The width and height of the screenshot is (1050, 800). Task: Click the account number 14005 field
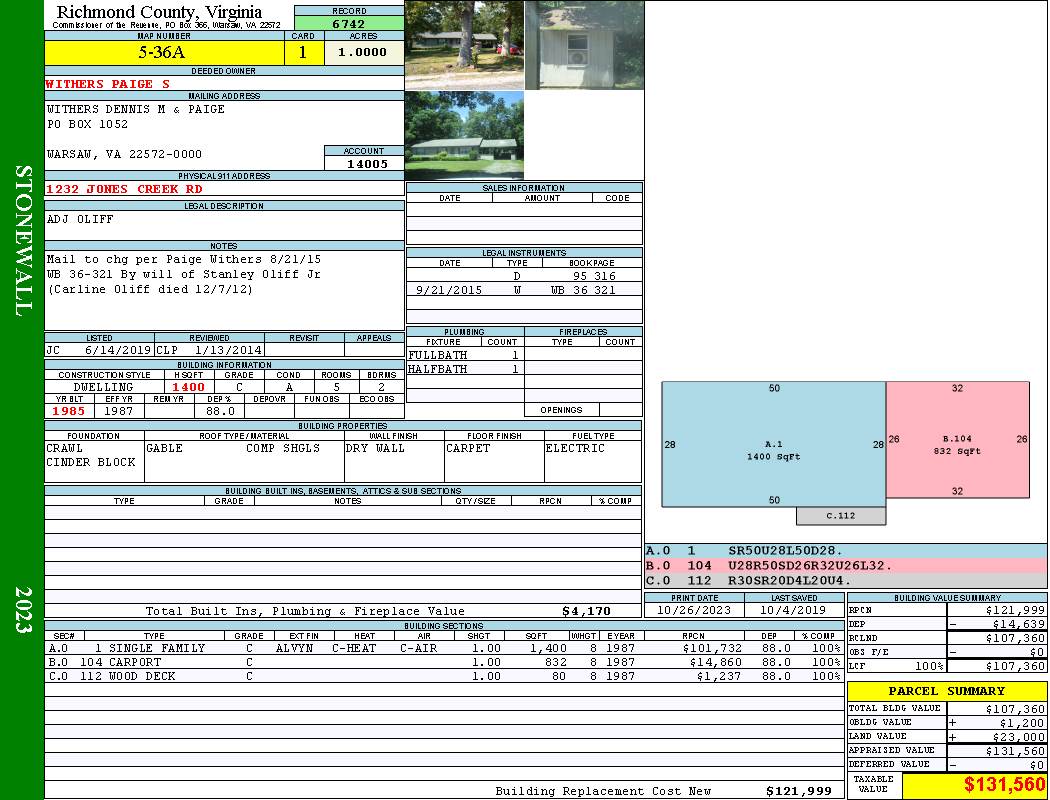point(364,163)
